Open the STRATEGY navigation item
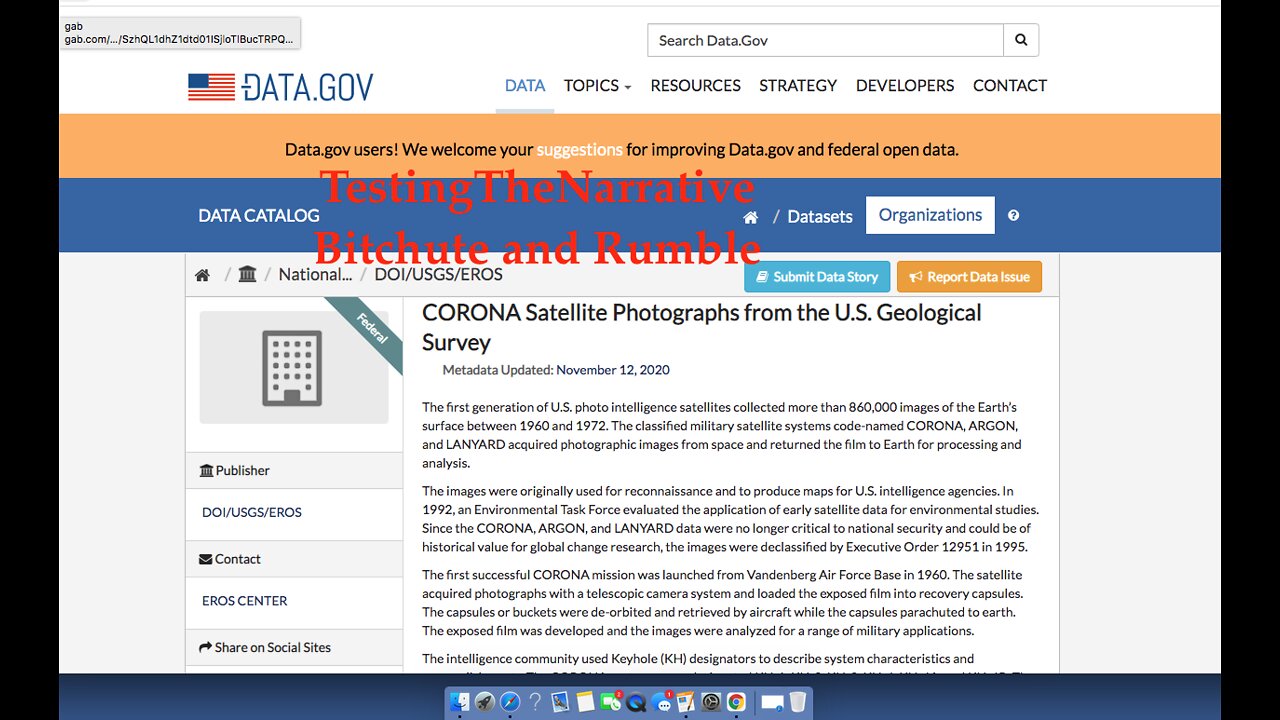Image resolution: width=1280 pixels, height=720 pixels. (x=798, y=86)
